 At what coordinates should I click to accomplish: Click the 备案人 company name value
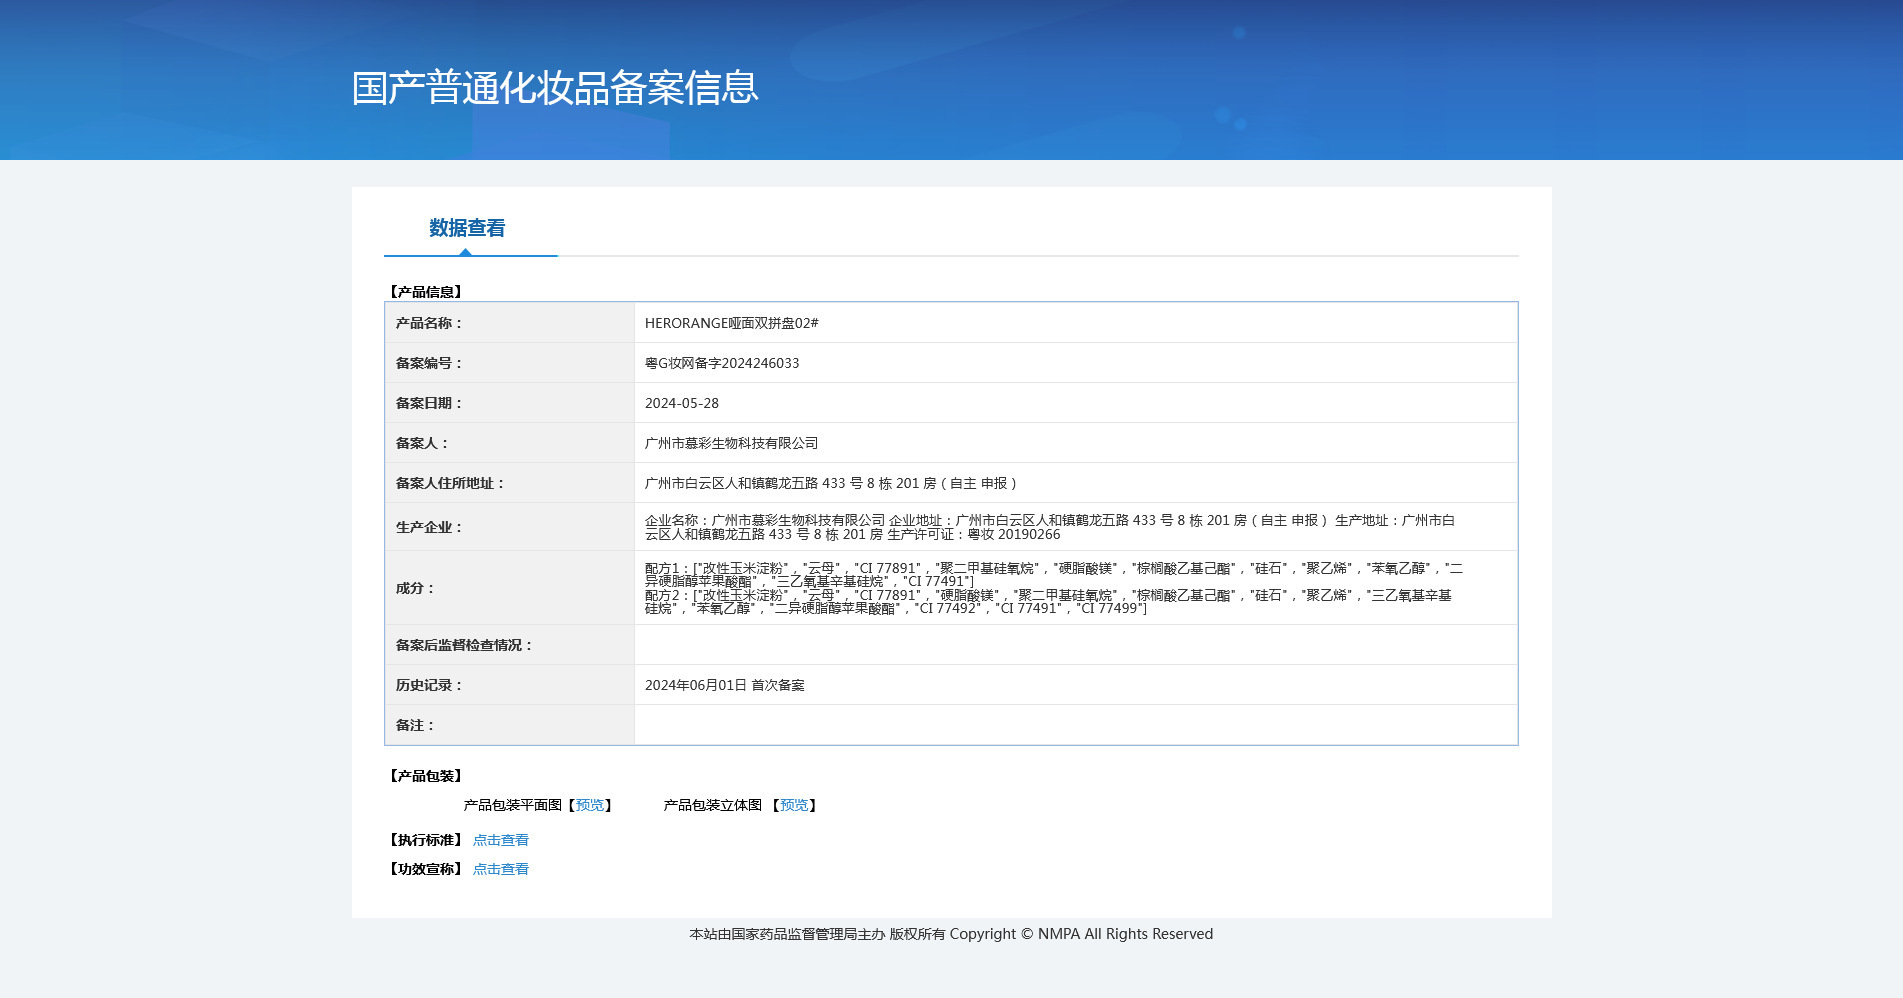point(732,443)
